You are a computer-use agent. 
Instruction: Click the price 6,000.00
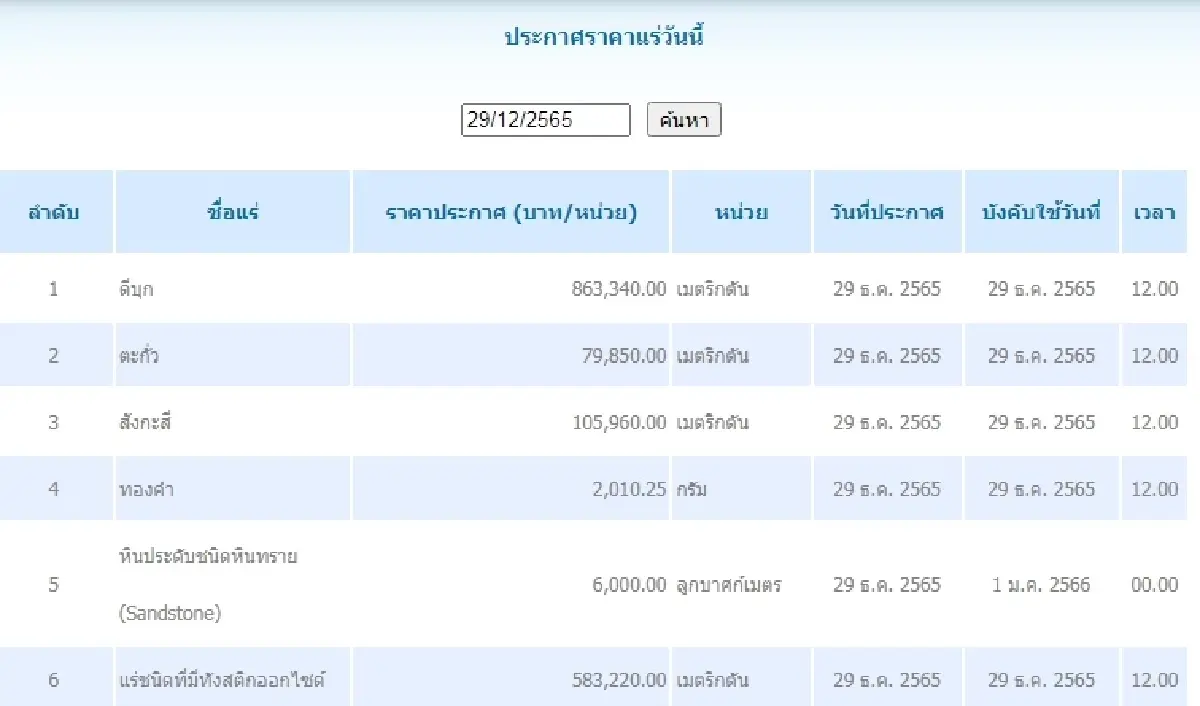click(x=629, y=585)
